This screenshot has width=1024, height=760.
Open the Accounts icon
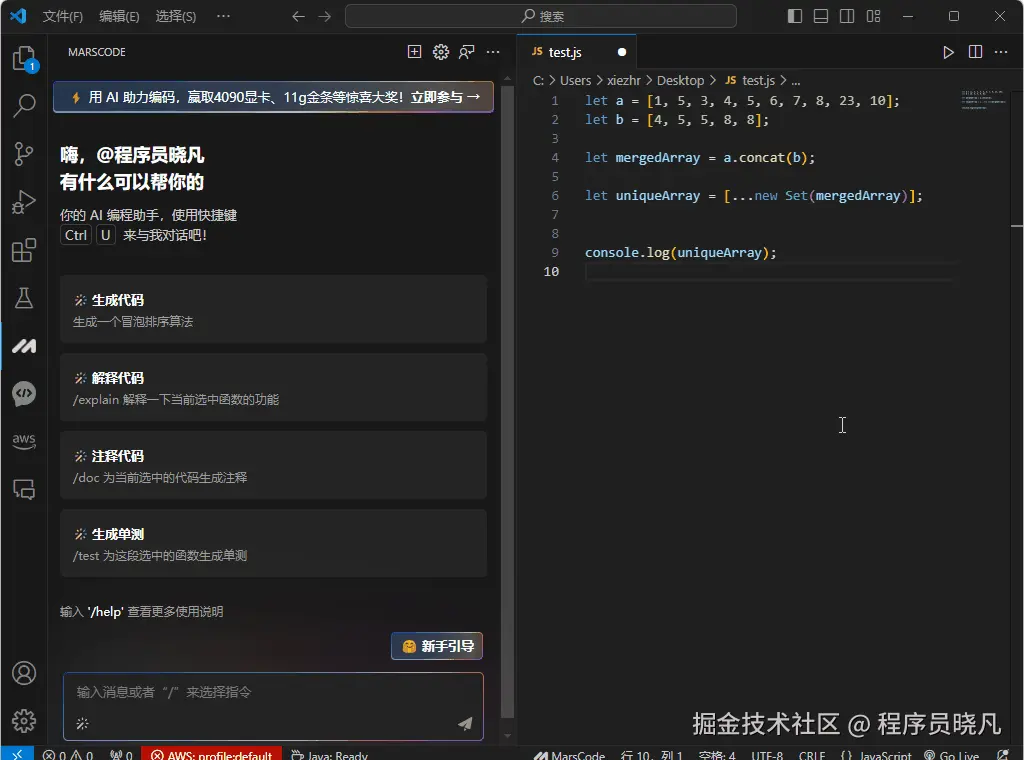tap(24, 673)
